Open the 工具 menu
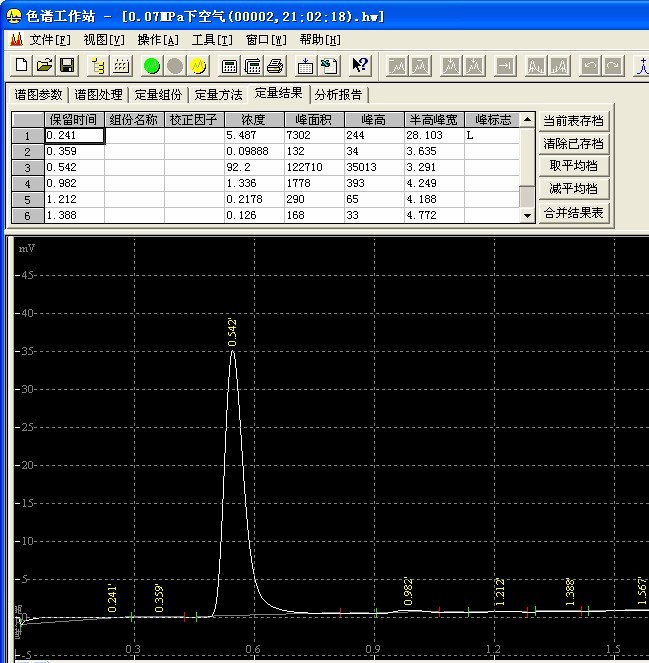The height and width of the screenshot is (663, 649). [211, 40]
